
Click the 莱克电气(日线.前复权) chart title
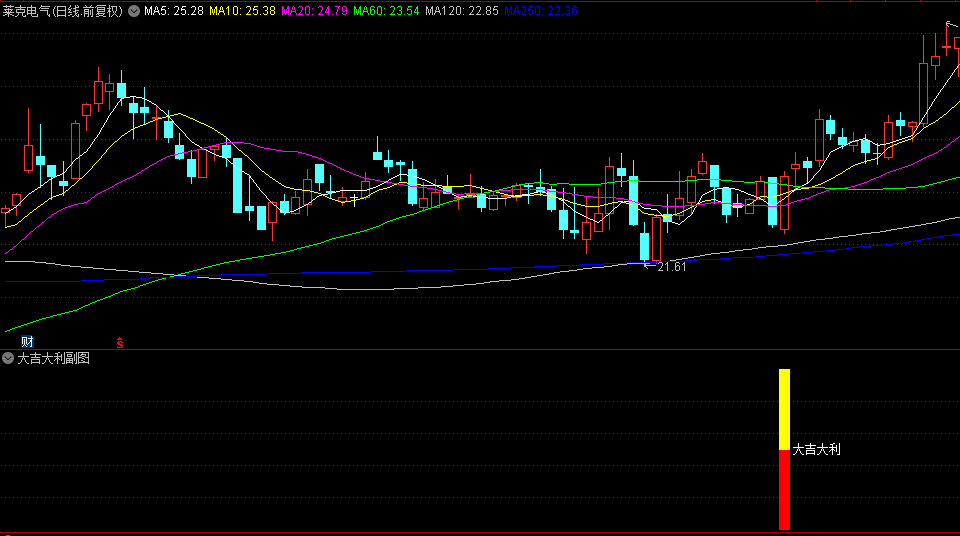62,11
